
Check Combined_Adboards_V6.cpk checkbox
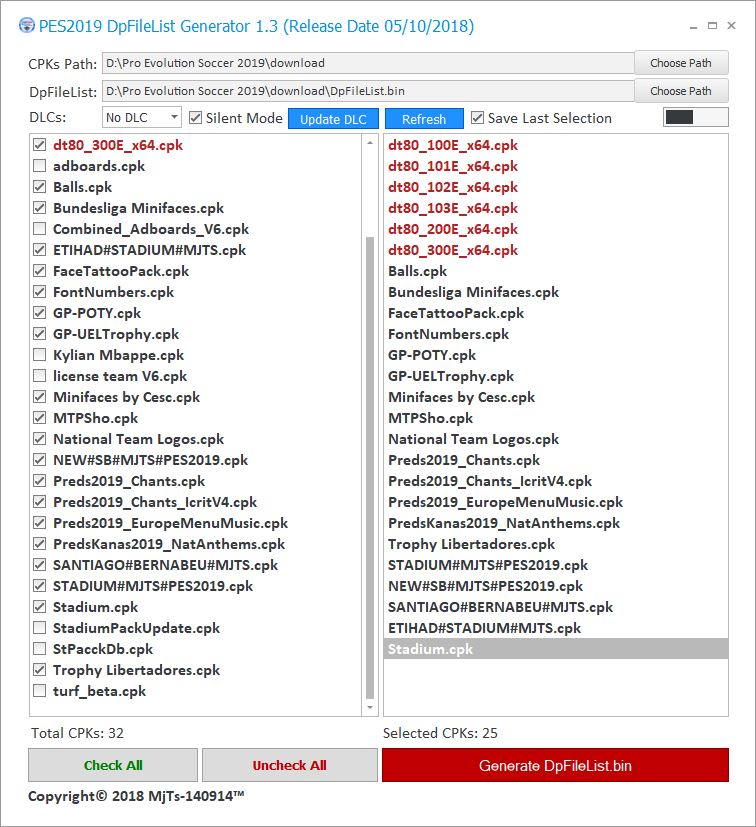pyautogui.click(x=40, y=229)
